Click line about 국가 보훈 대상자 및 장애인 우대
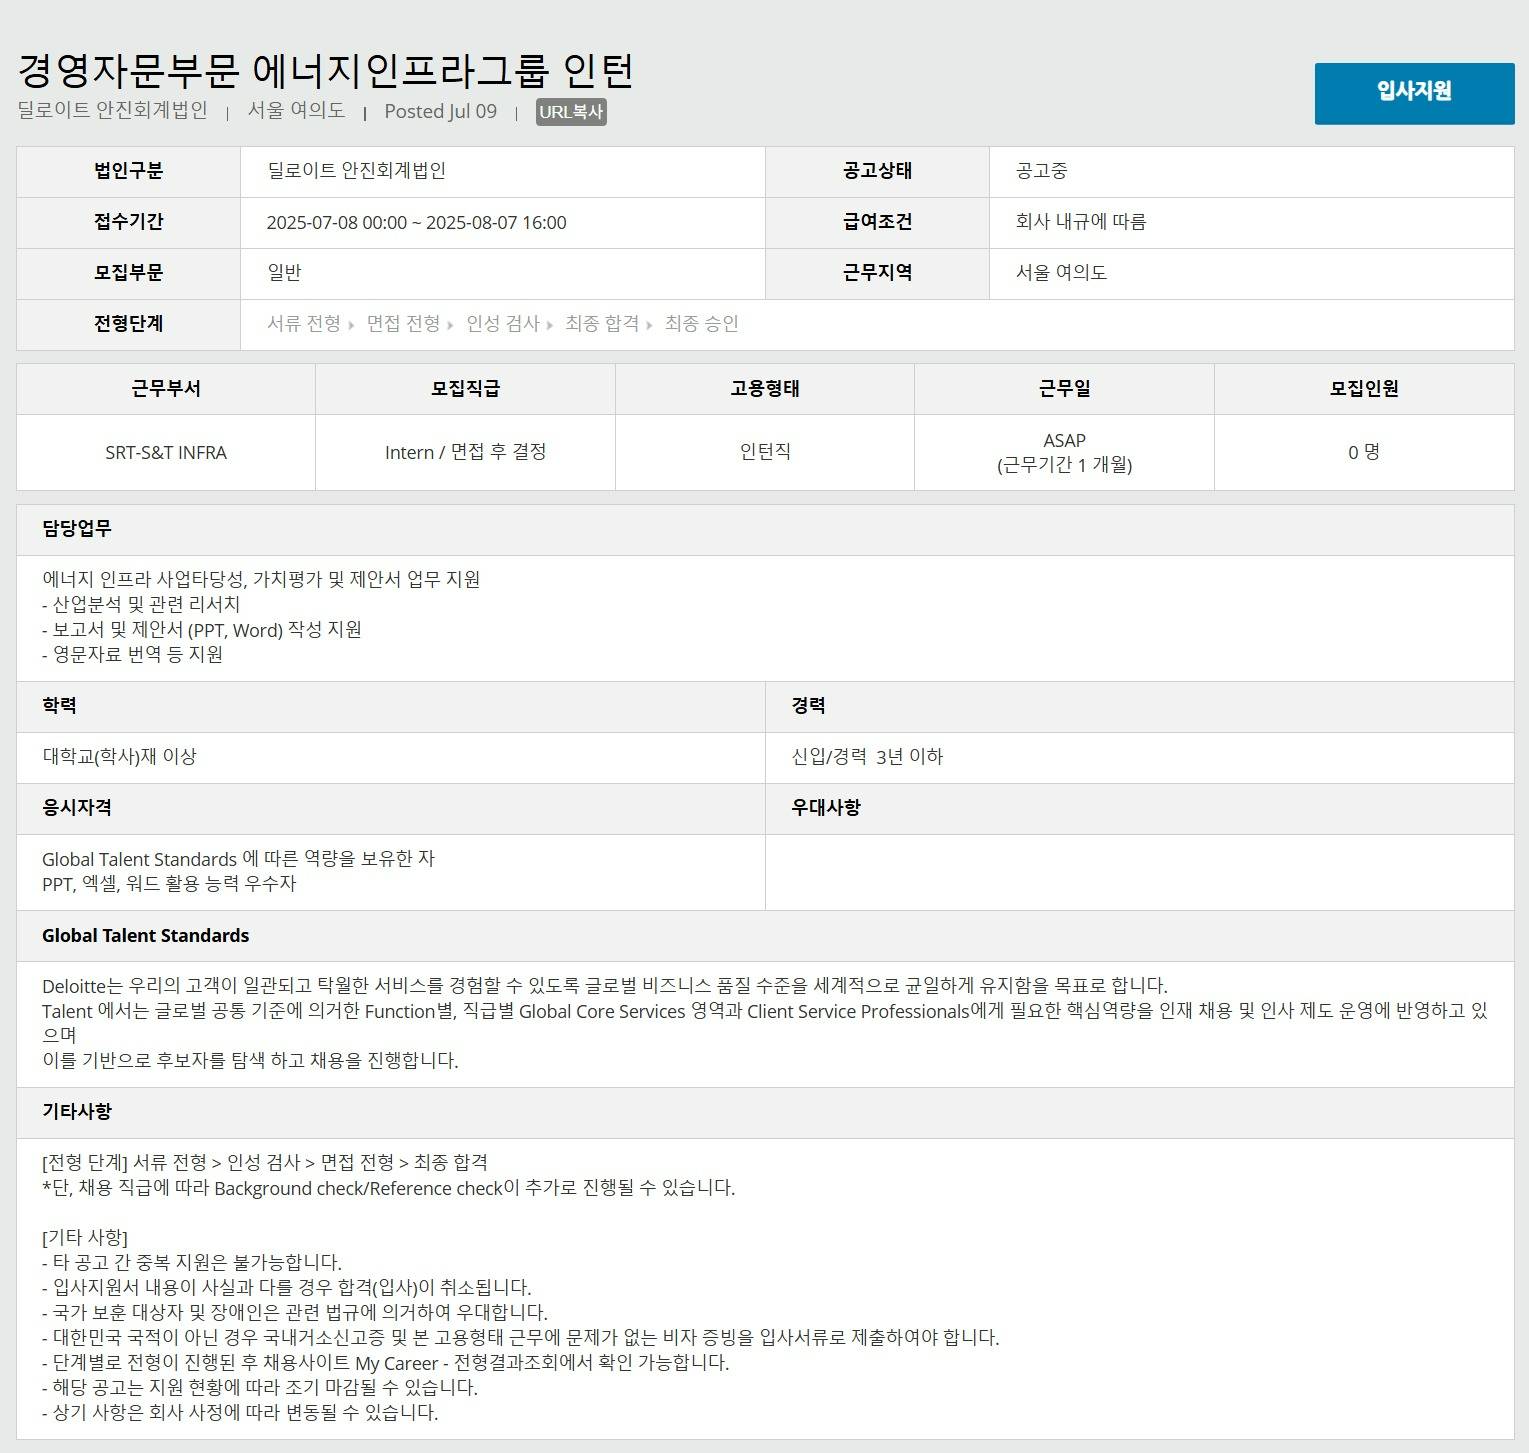 [295, 1312]
